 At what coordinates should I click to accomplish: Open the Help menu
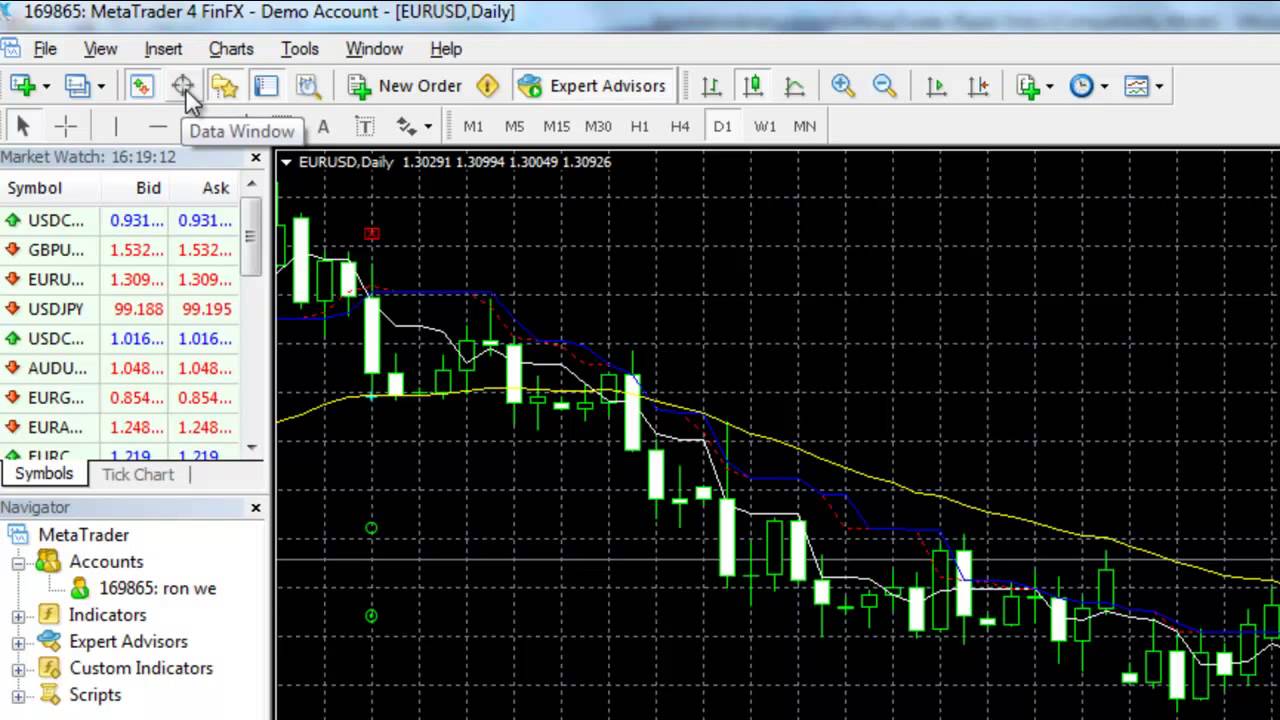(x=446, y=49)
